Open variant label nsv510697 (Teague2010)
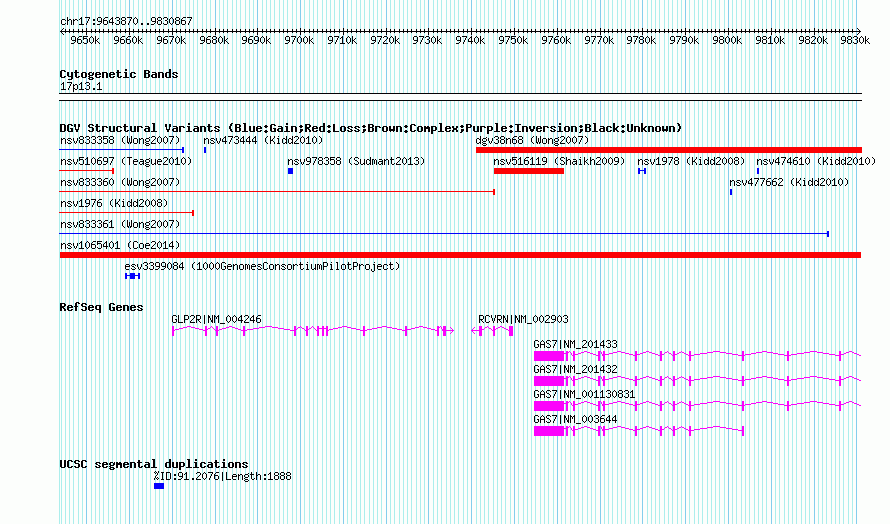The width and height of the screenshot is (890, 524). 126,161
